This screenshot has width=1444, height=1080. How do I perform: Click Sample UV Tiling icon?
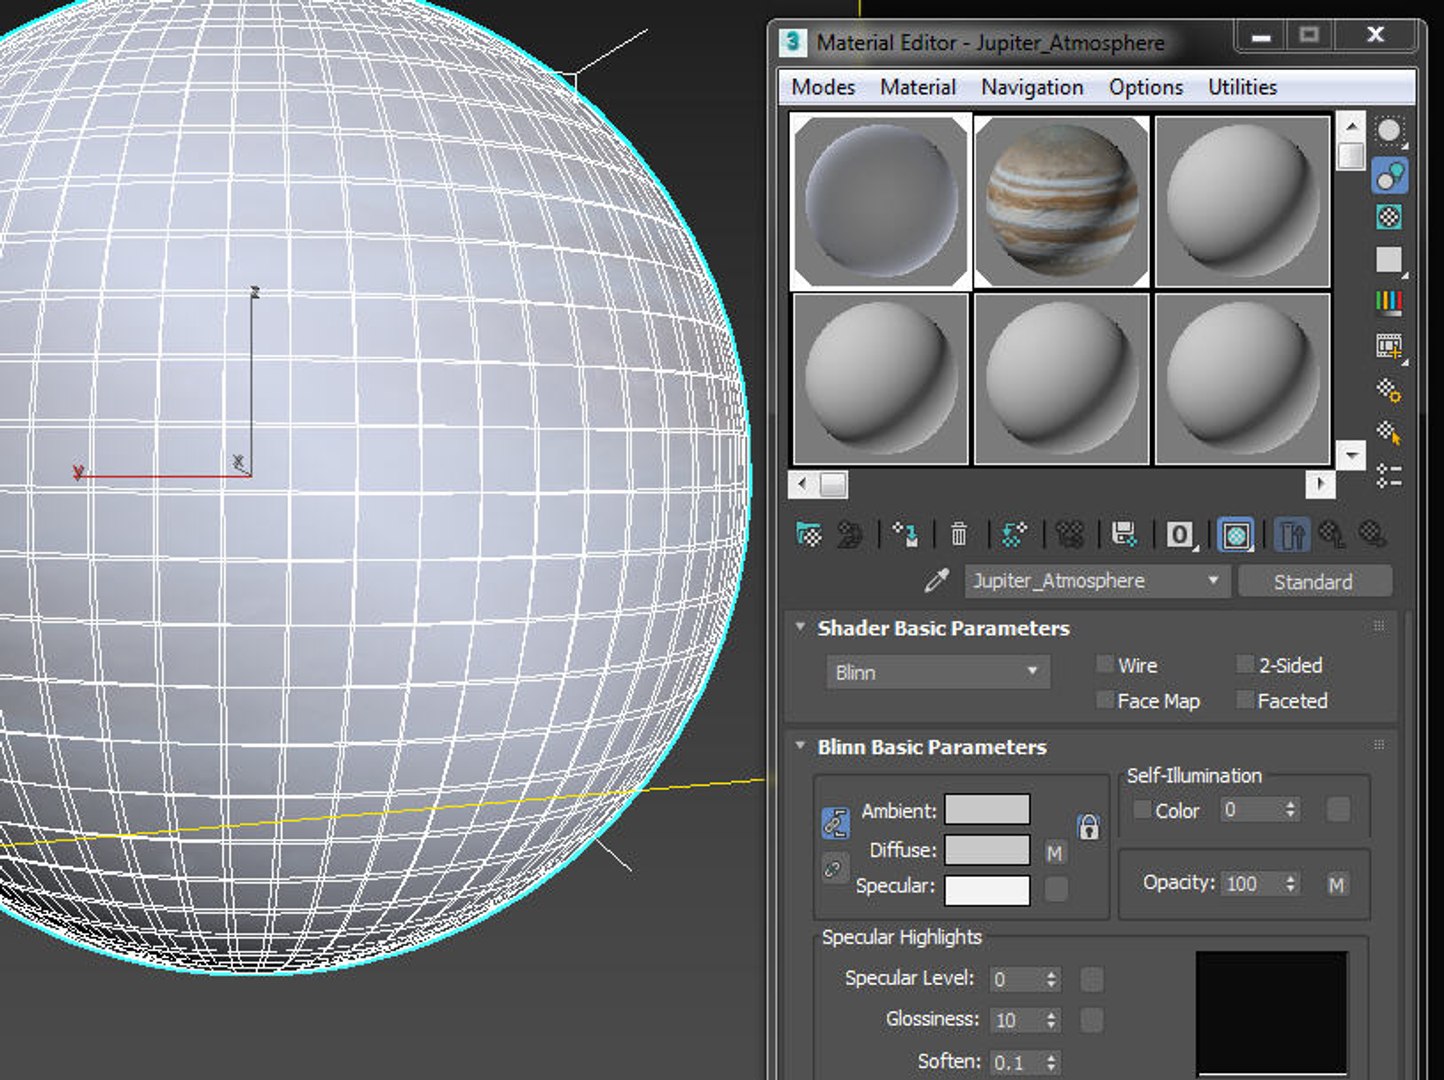[1389, 260]
